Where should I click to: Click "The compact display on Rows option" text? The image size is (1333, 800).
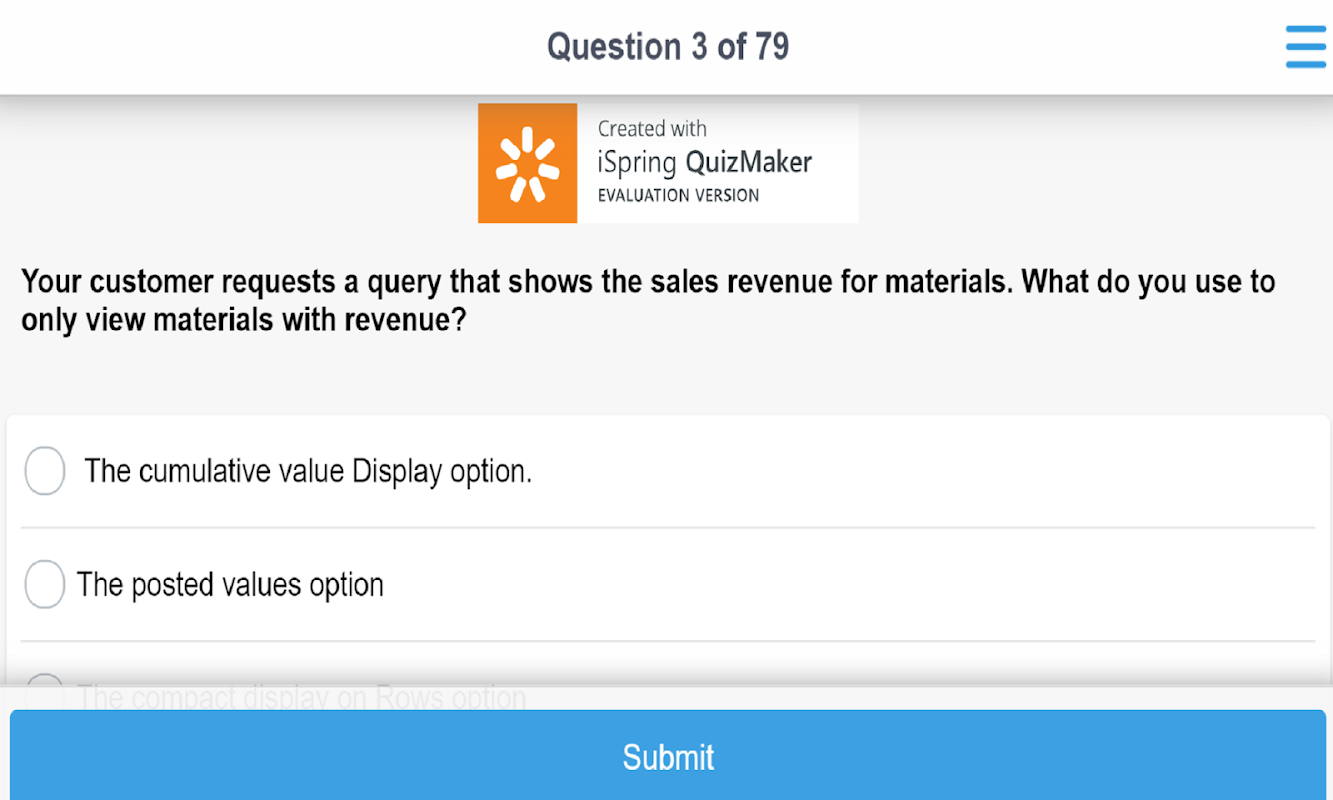[301, 696]
